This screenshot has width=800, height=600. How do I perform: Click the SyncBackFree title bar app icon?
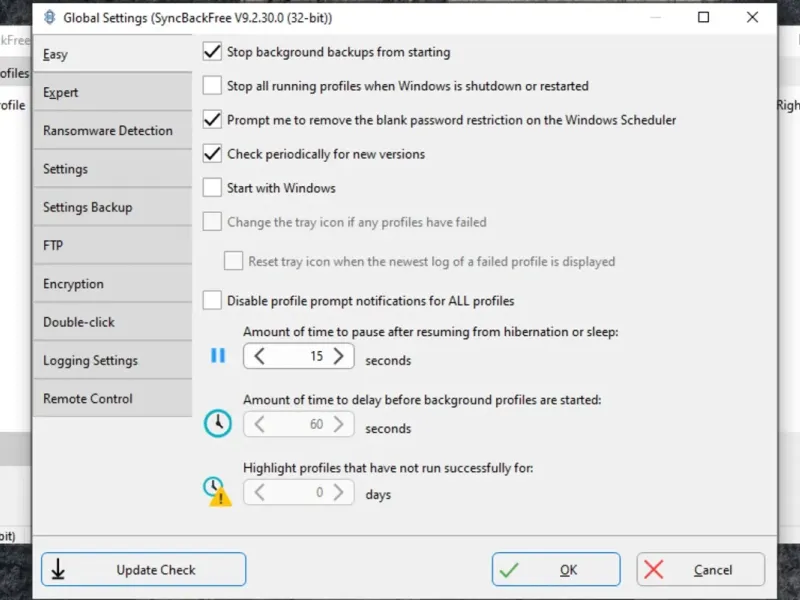point(49,17)
